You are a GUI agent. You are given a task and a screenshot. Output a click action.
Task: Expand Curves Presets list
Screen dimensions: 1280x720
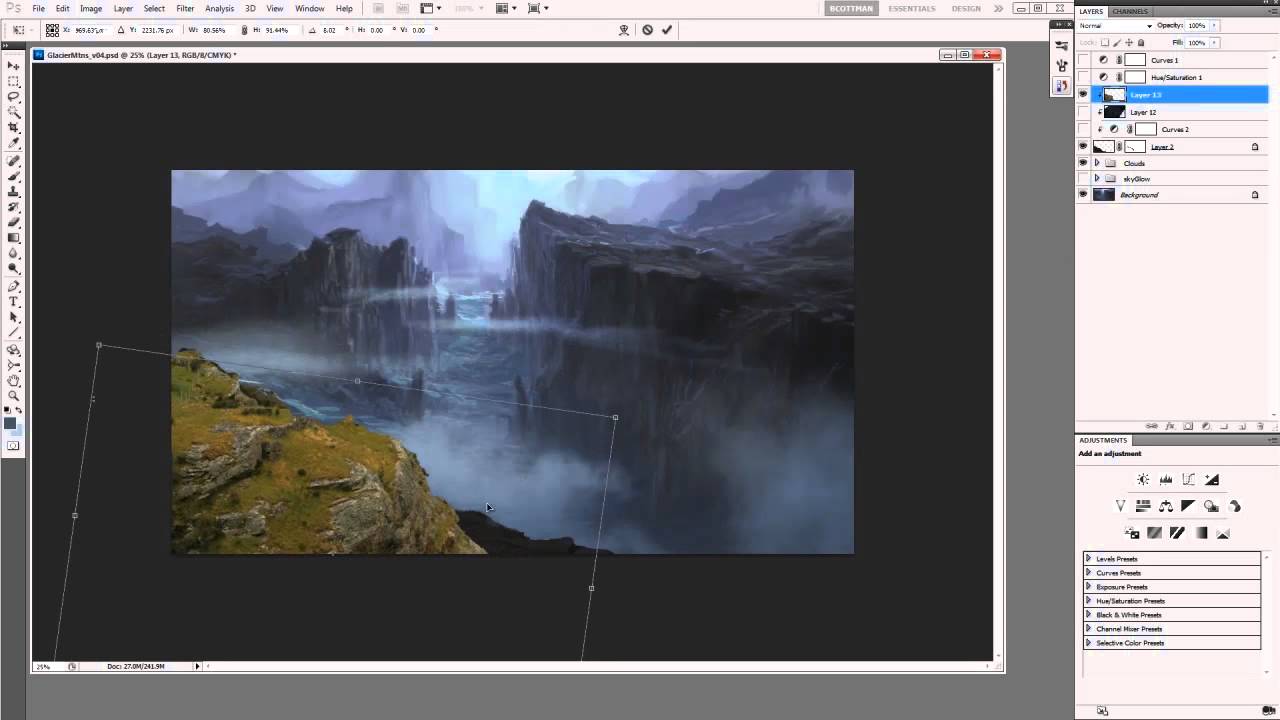[1088, 572]
